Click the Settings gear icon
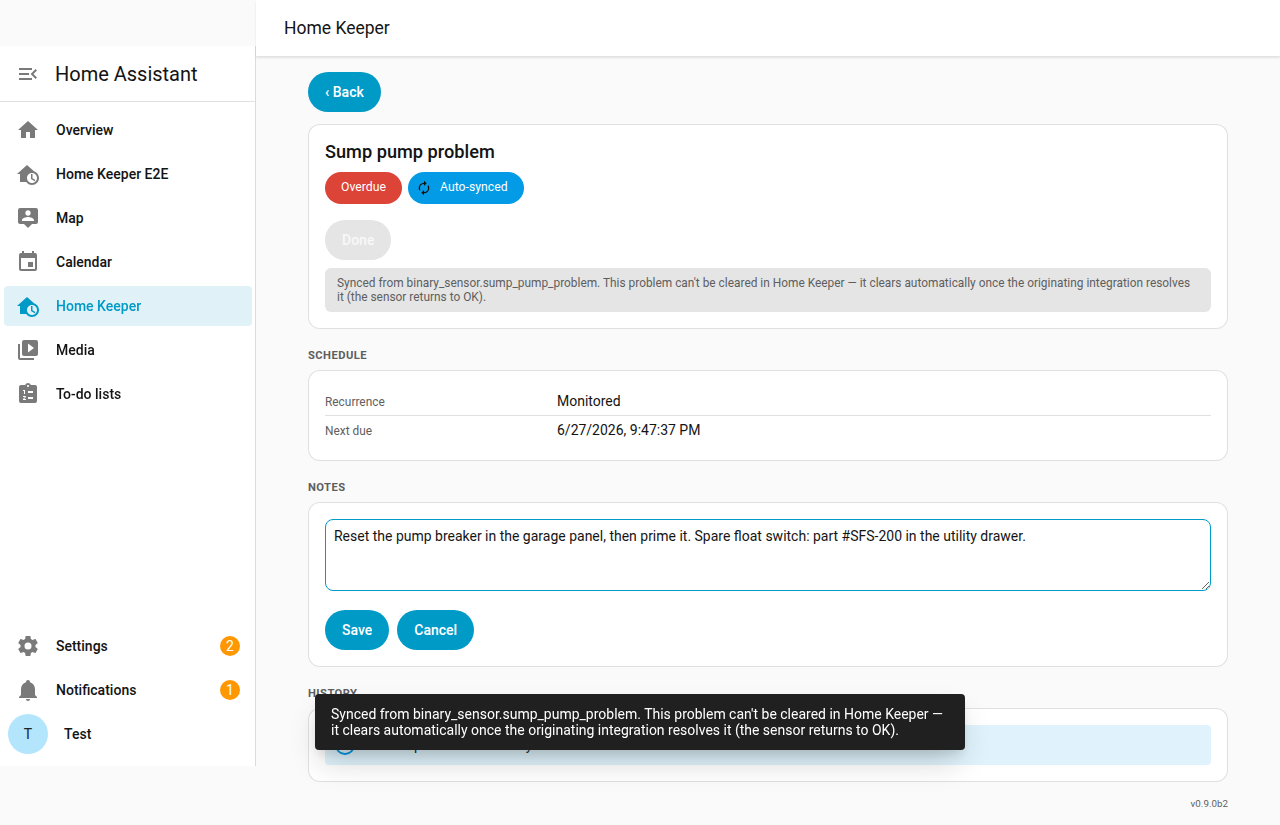This screenshot has height=825, width=1280. [x=28, y=646]
